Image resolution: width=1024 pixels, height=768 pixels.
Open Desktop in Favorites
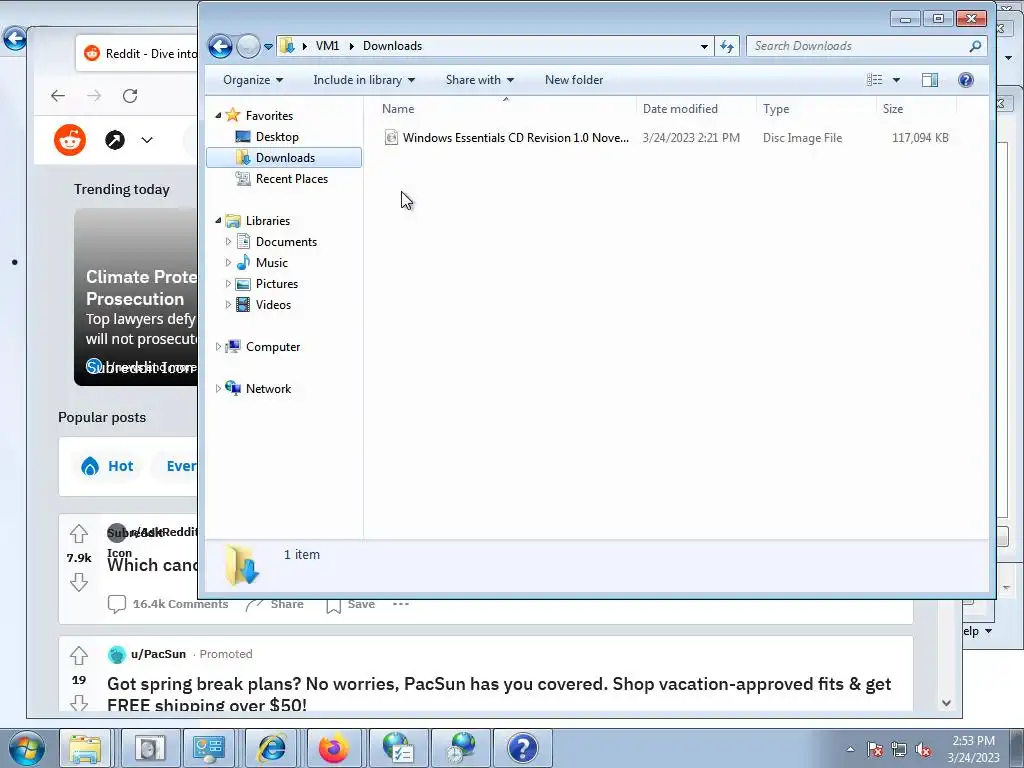point(277,136)
